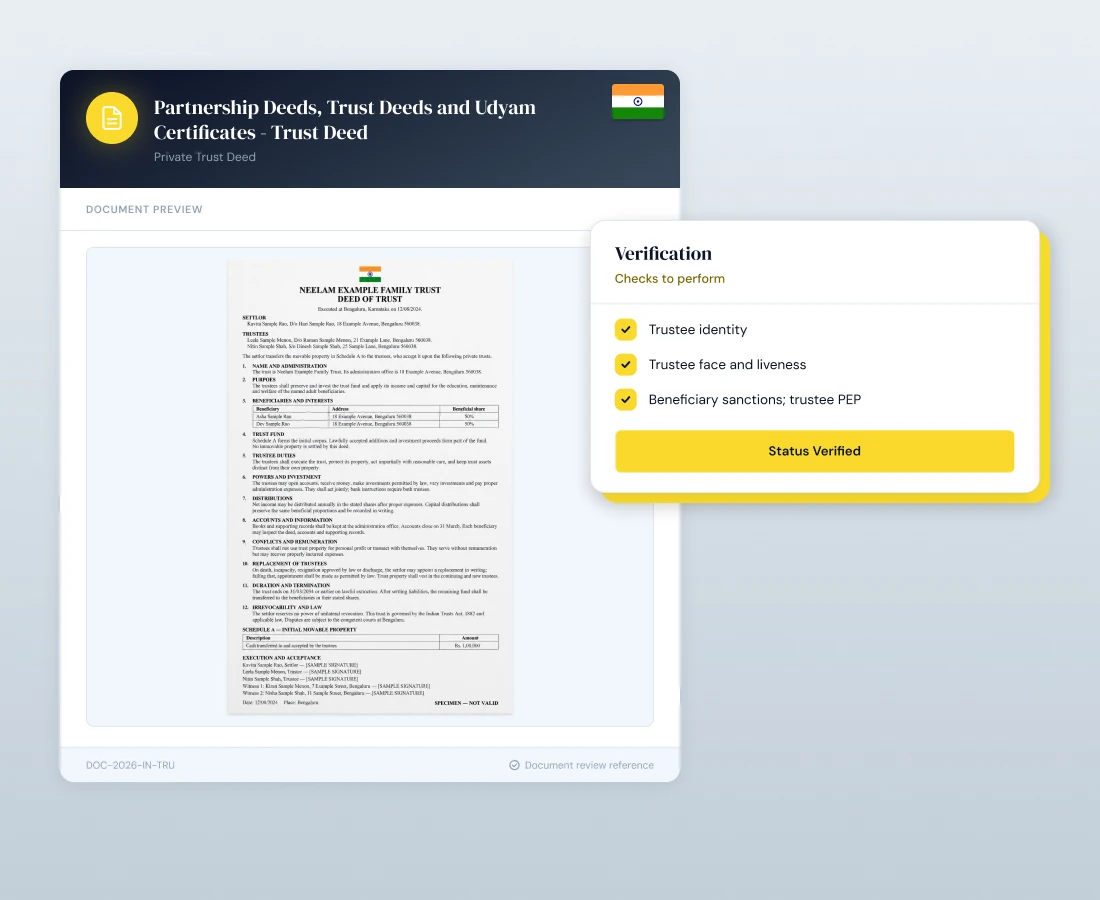The width and height of the screenshot is (1100, 900).
Task: Toggle the Trustee face and liveness checkbox
Action: (626, 365)
